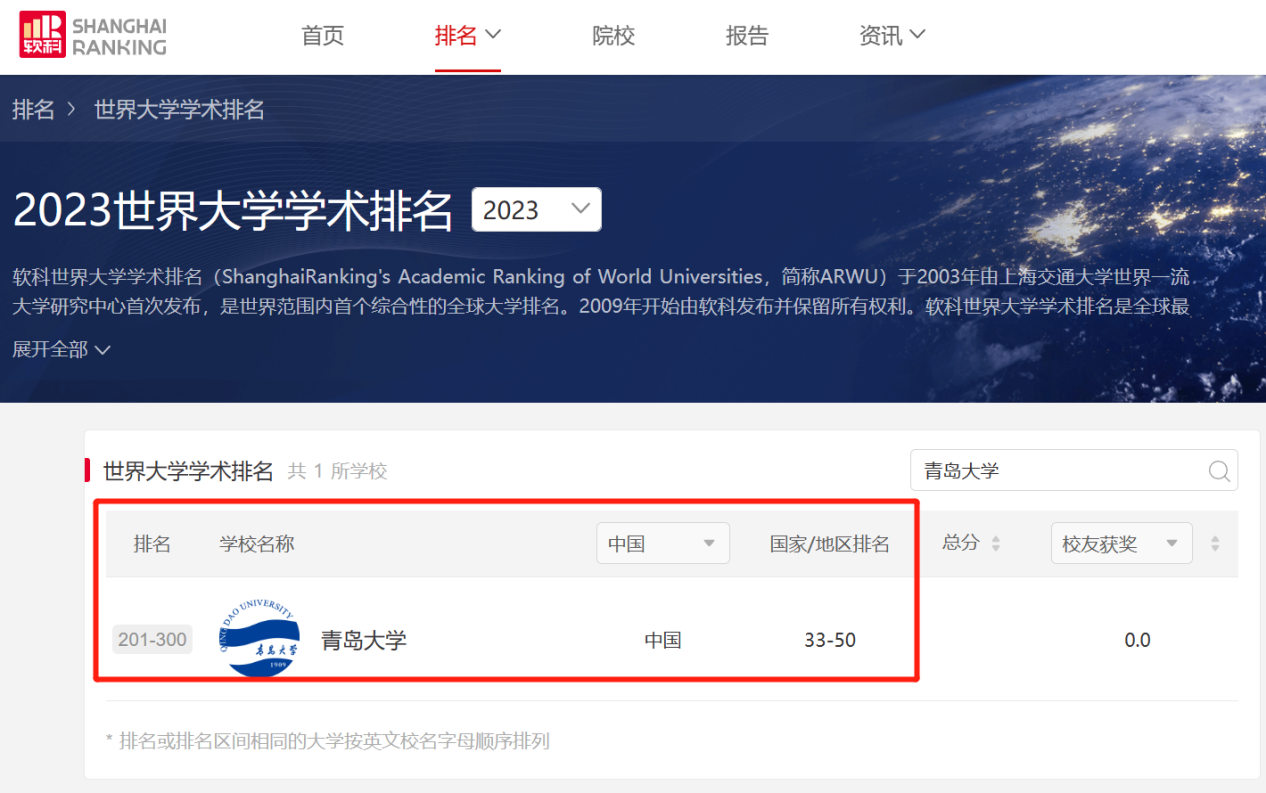1266x793 pixels.
Task: Sort by 总分 arrows icon
Action: [x=995, y=543]
